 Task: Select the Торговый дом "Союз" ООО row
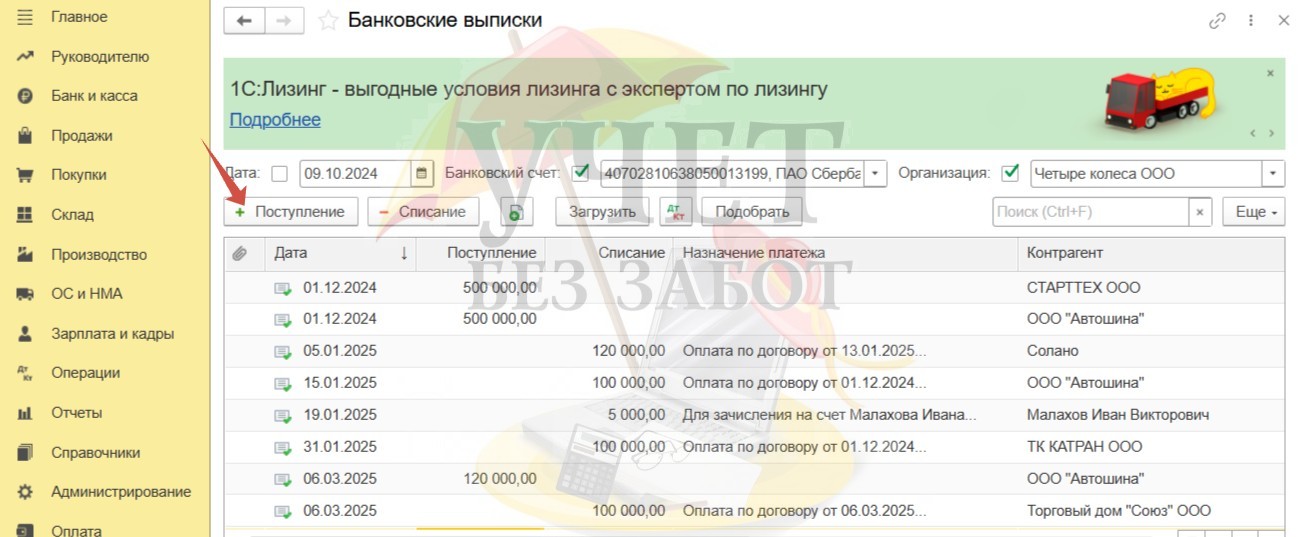755,511
